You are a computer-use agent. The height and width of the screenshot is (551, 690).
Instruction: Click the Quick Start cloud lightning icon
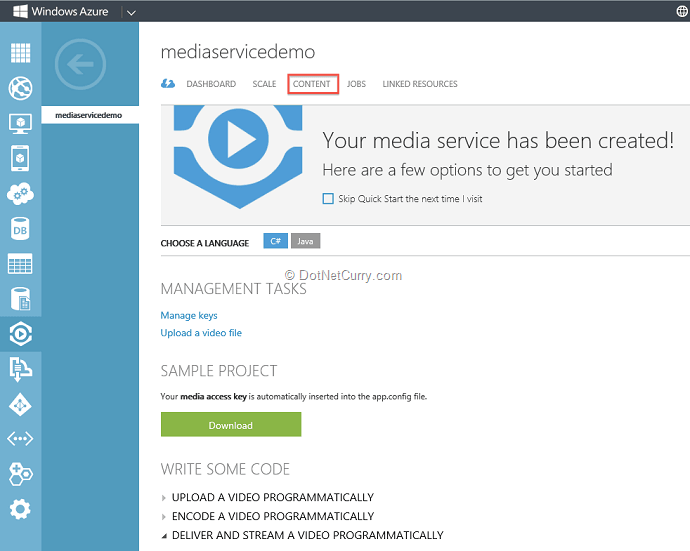[168, 83]
